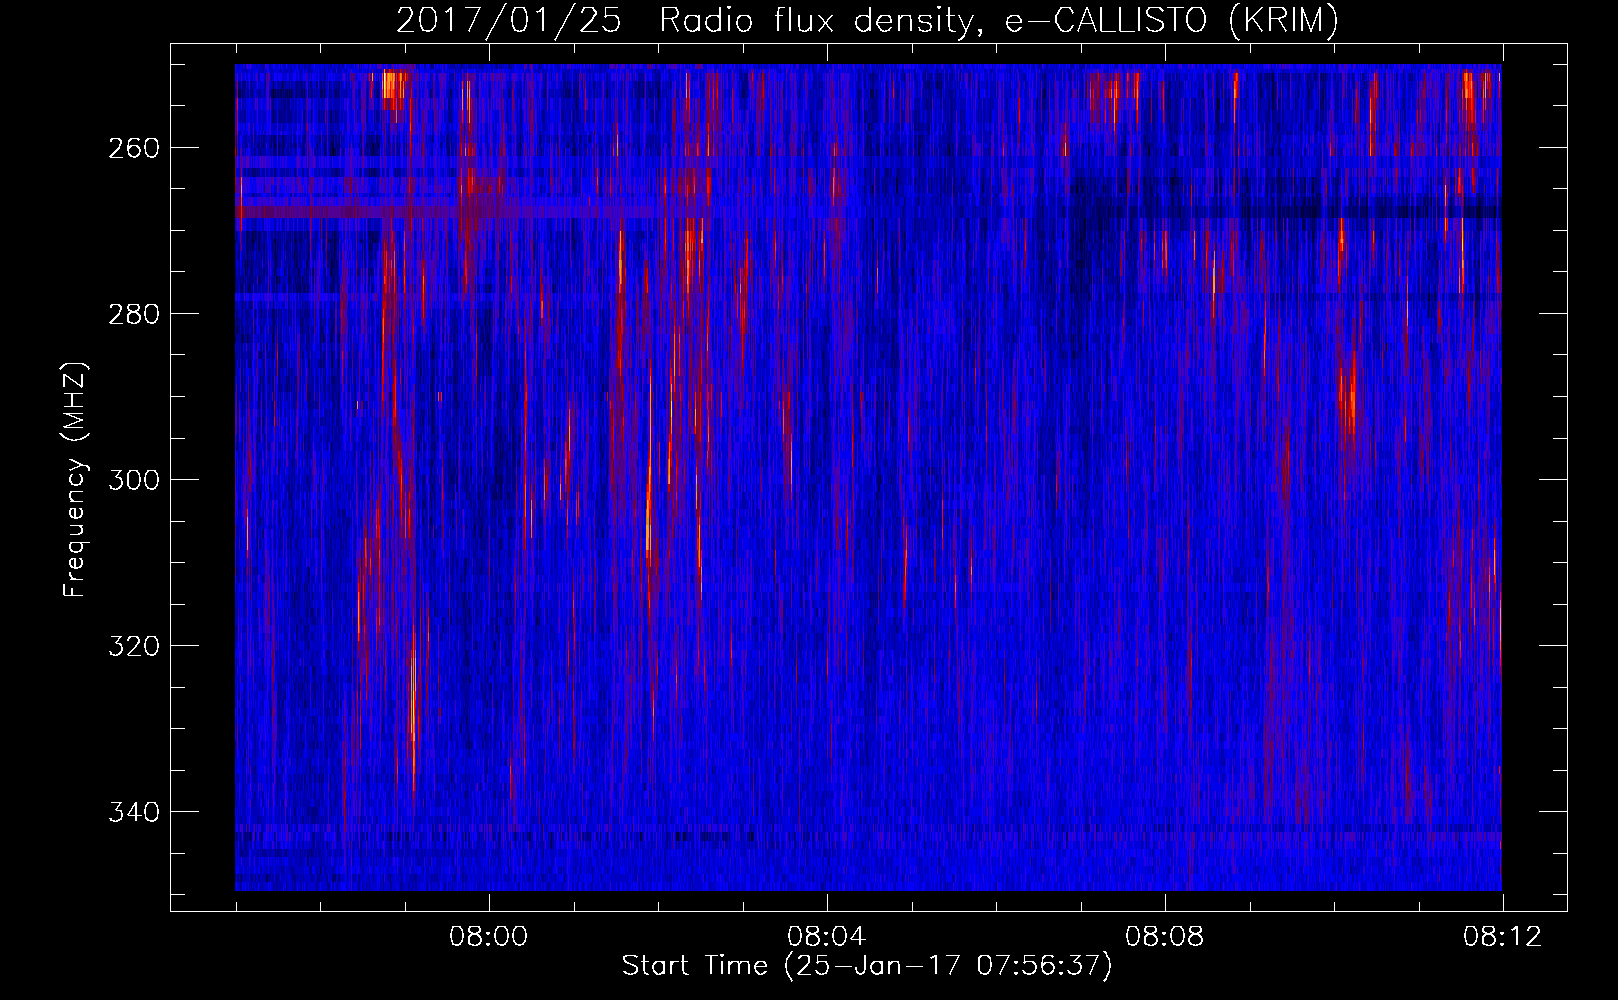1618x1000 pixels.
Task: Click the 340 frequency axis label
Action: pos(133,812)
